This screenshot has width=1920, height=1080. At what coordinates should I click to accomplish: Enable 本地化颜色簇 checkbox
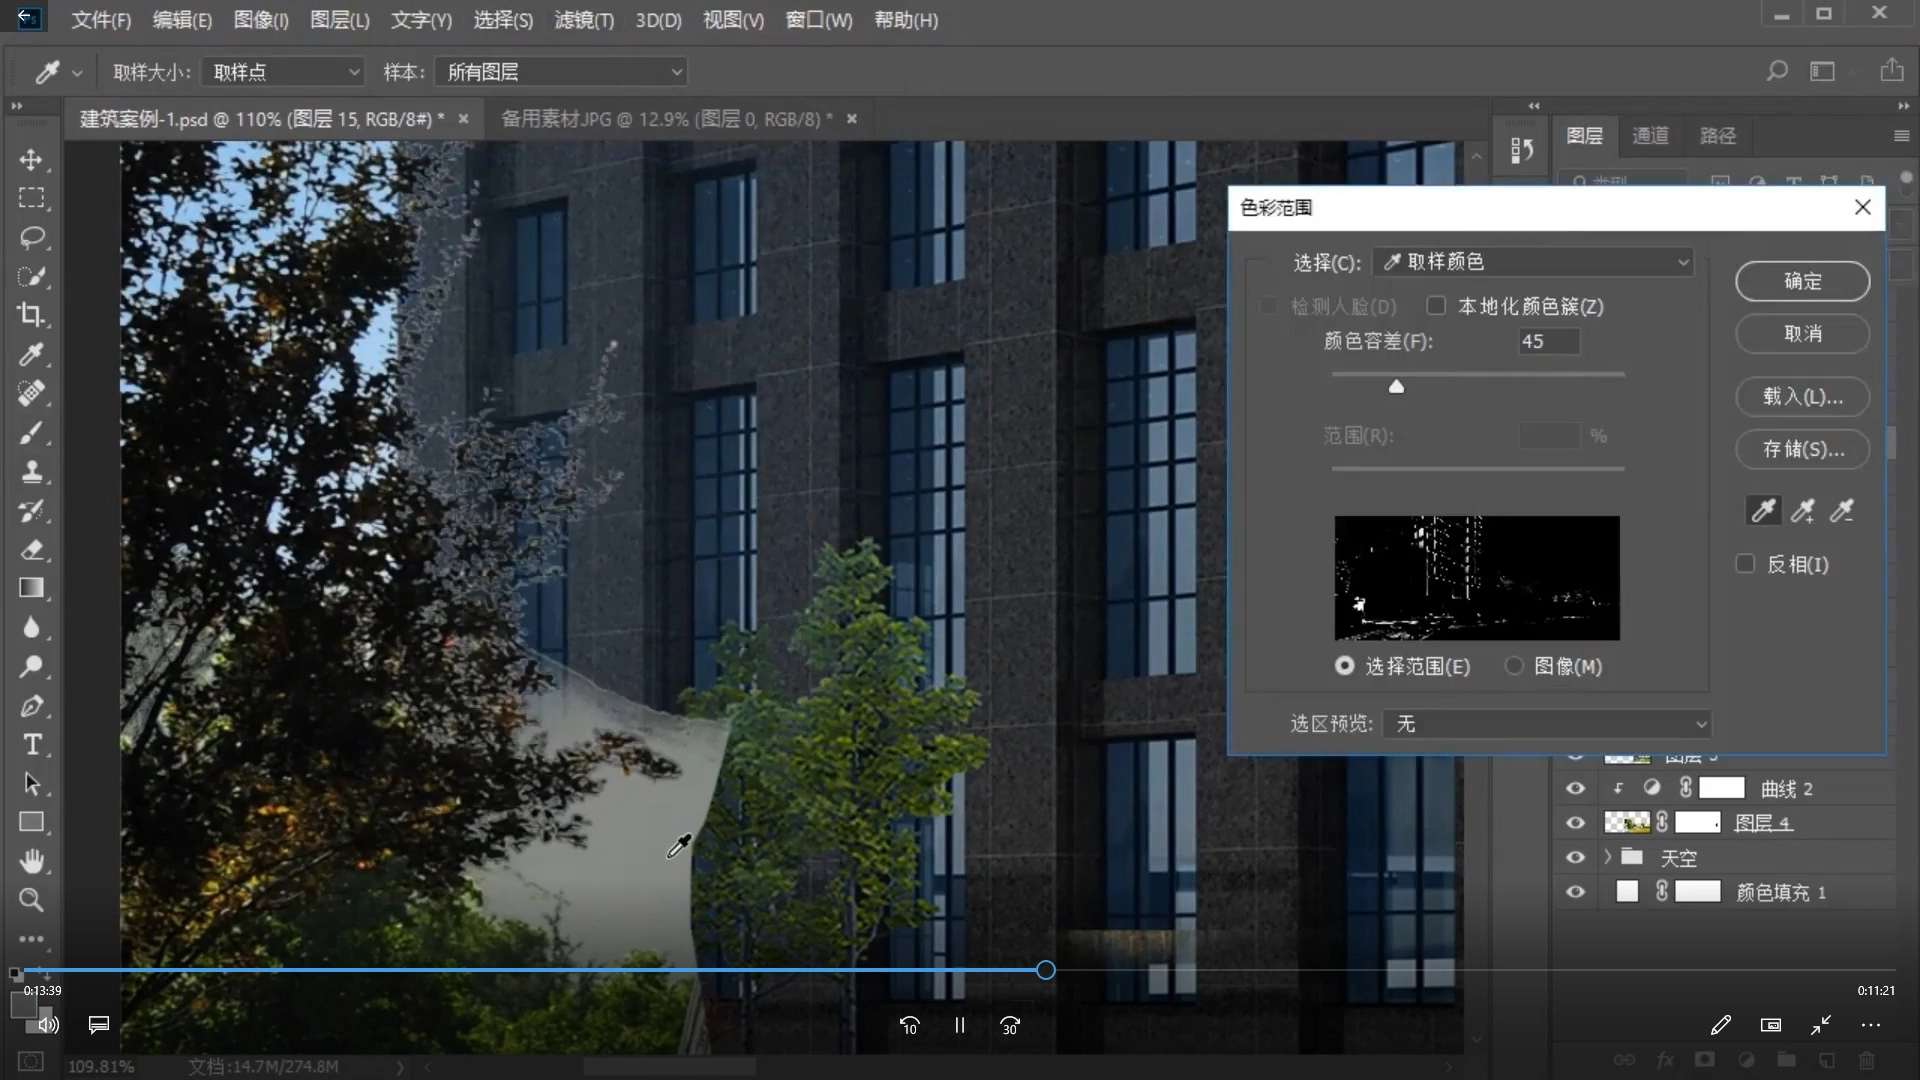point(1436,306)
